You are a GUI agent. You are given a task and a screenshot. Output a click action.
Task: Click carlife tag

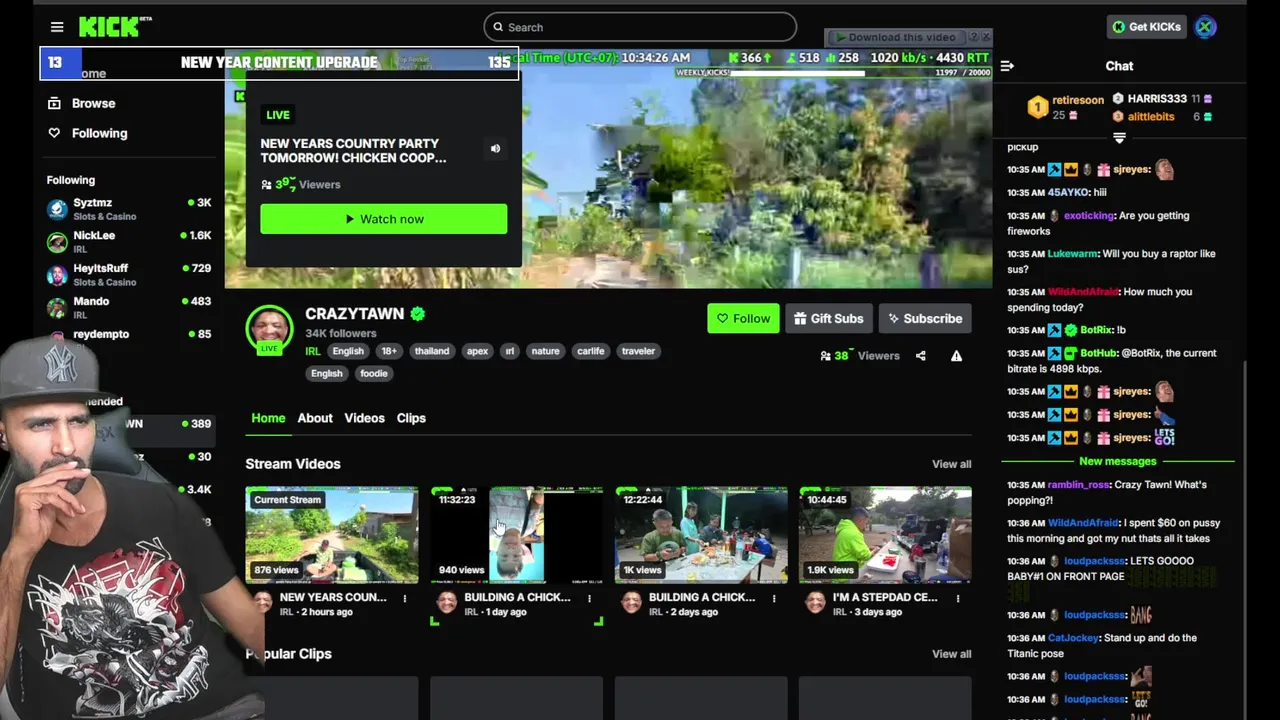point(590,351)
